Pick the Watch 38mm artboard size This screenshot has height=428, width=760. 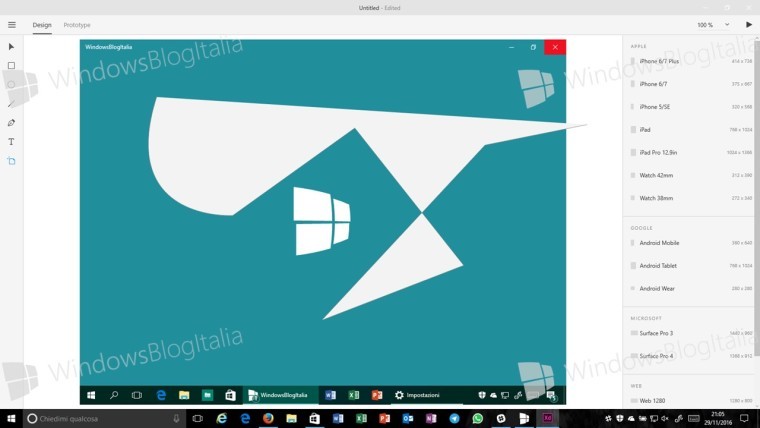691,198
